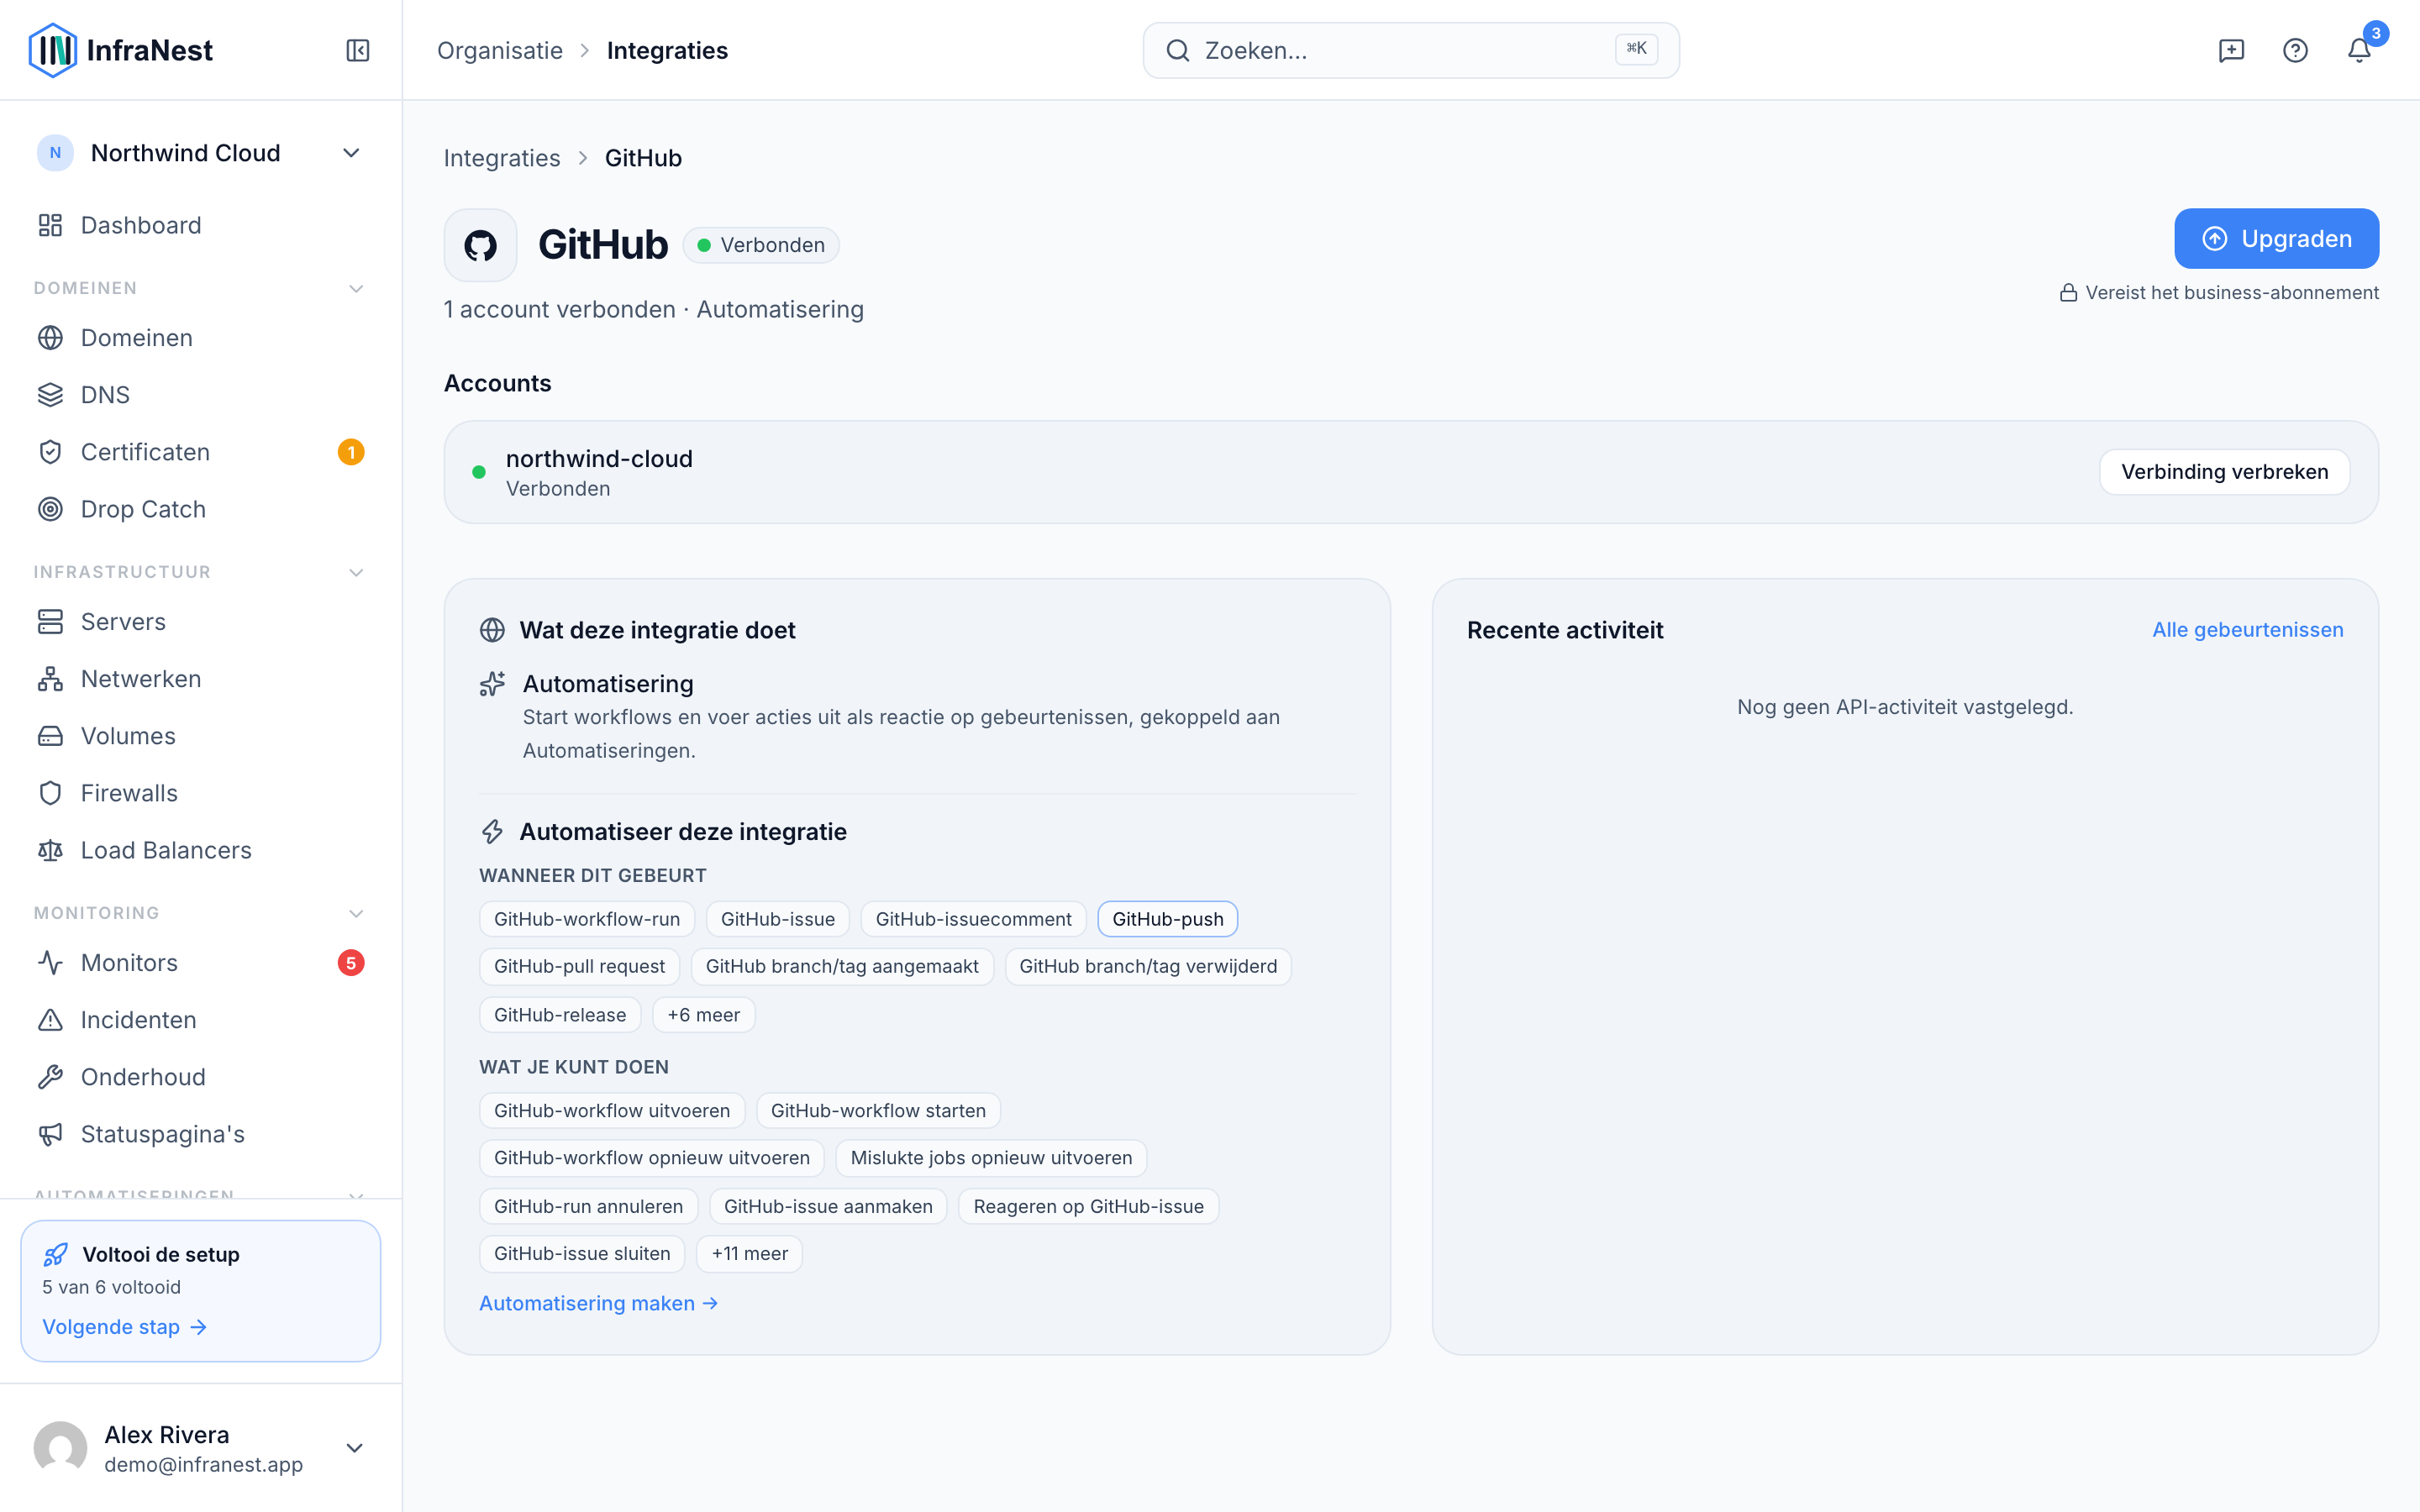
Task: Open Dashboard in the sidebar
Action: [x=200, y=225]
